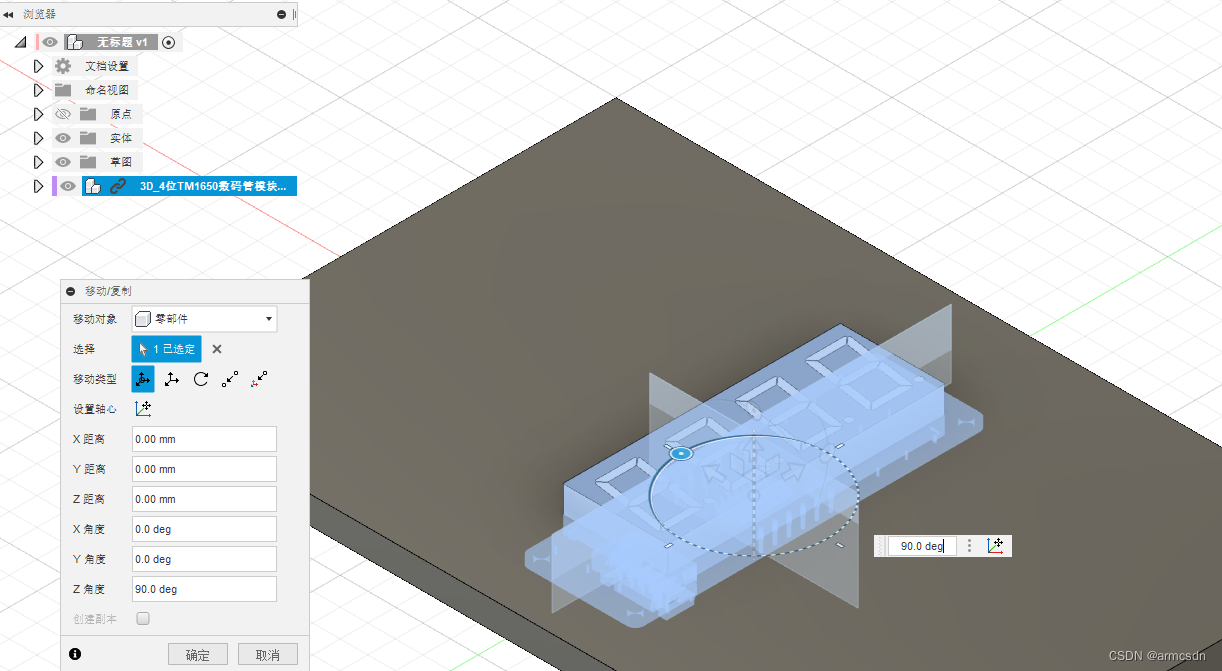
Task: Click component icon of 3D_4位TM1650数码管模块
Action: click(92, 186)
